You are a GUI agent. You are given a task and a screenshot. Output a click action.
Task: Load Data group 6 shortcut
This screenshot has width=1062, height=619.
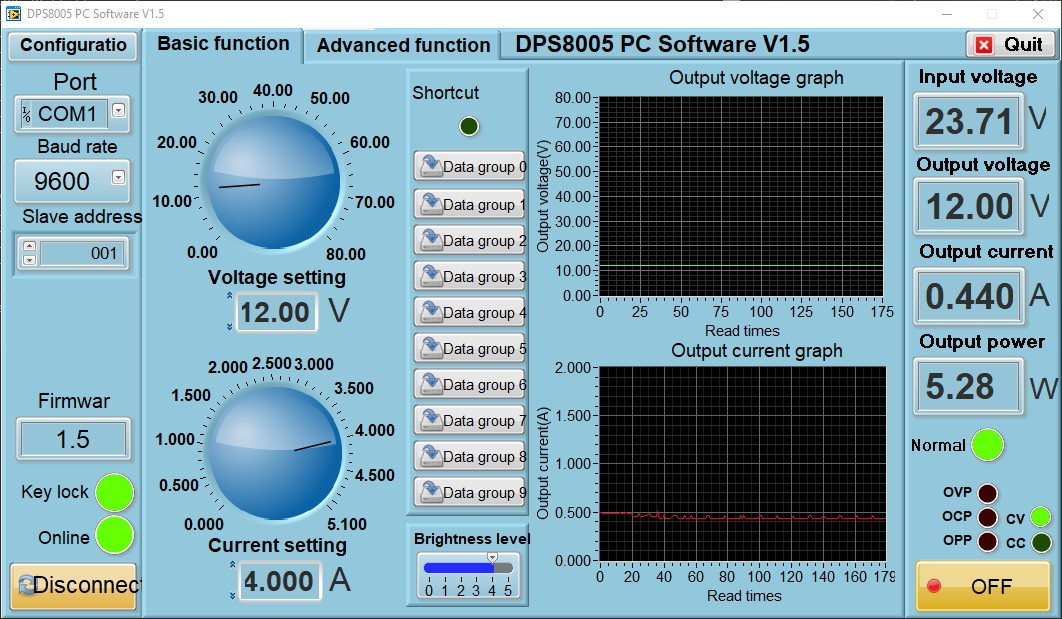[470, 384]
